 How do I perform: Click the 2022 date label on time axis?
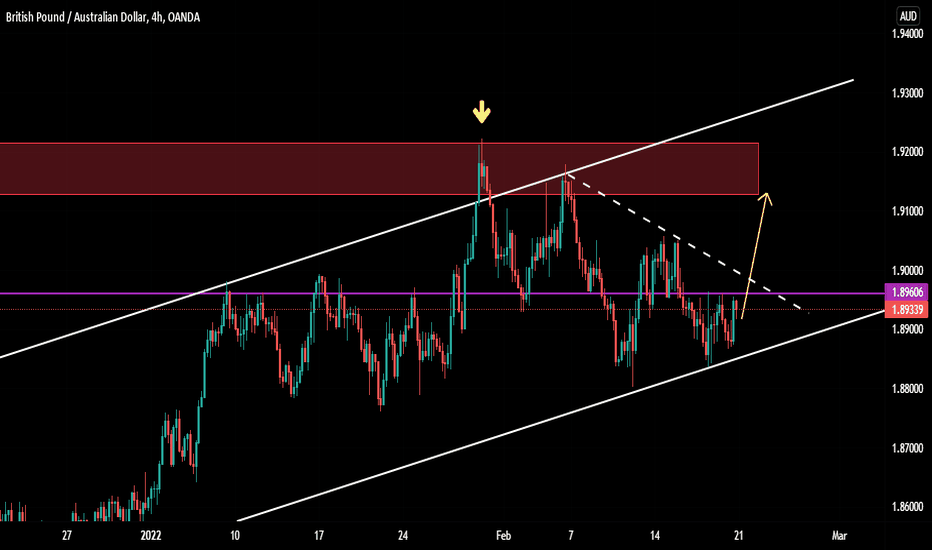click(x=151, y=536)
